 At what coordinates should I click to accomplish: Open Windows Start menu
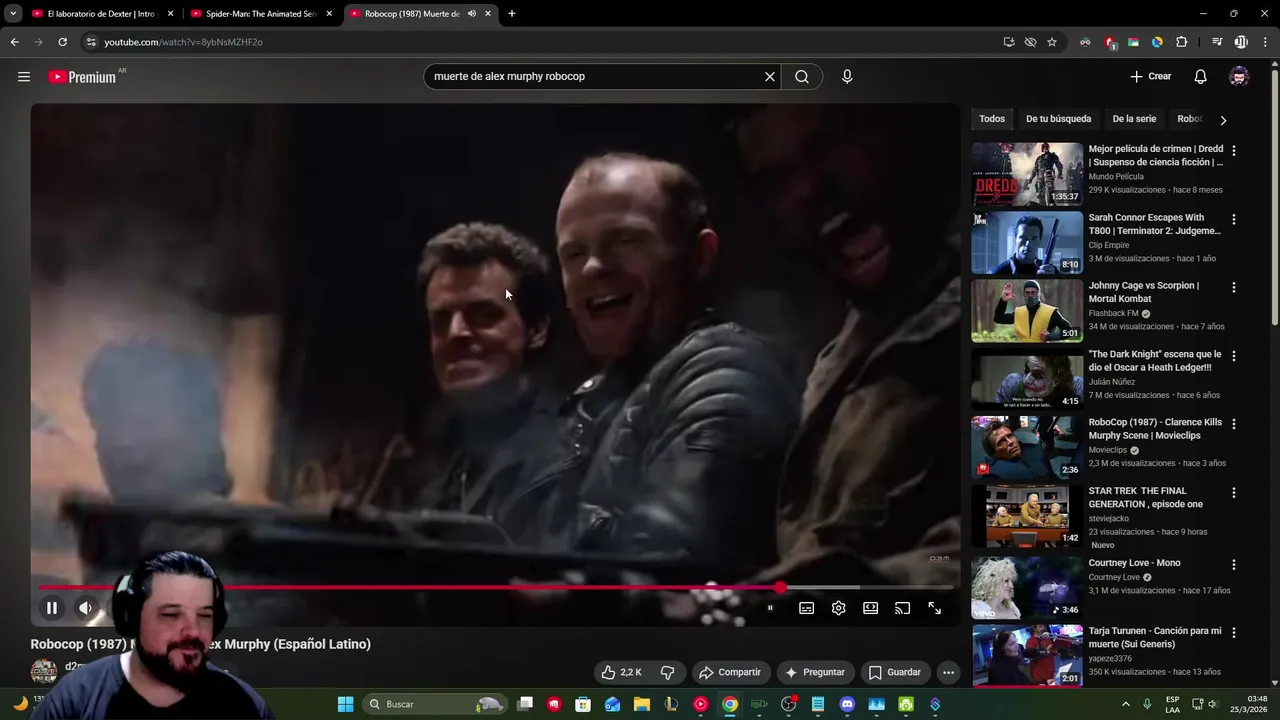[x=345, y=704]
